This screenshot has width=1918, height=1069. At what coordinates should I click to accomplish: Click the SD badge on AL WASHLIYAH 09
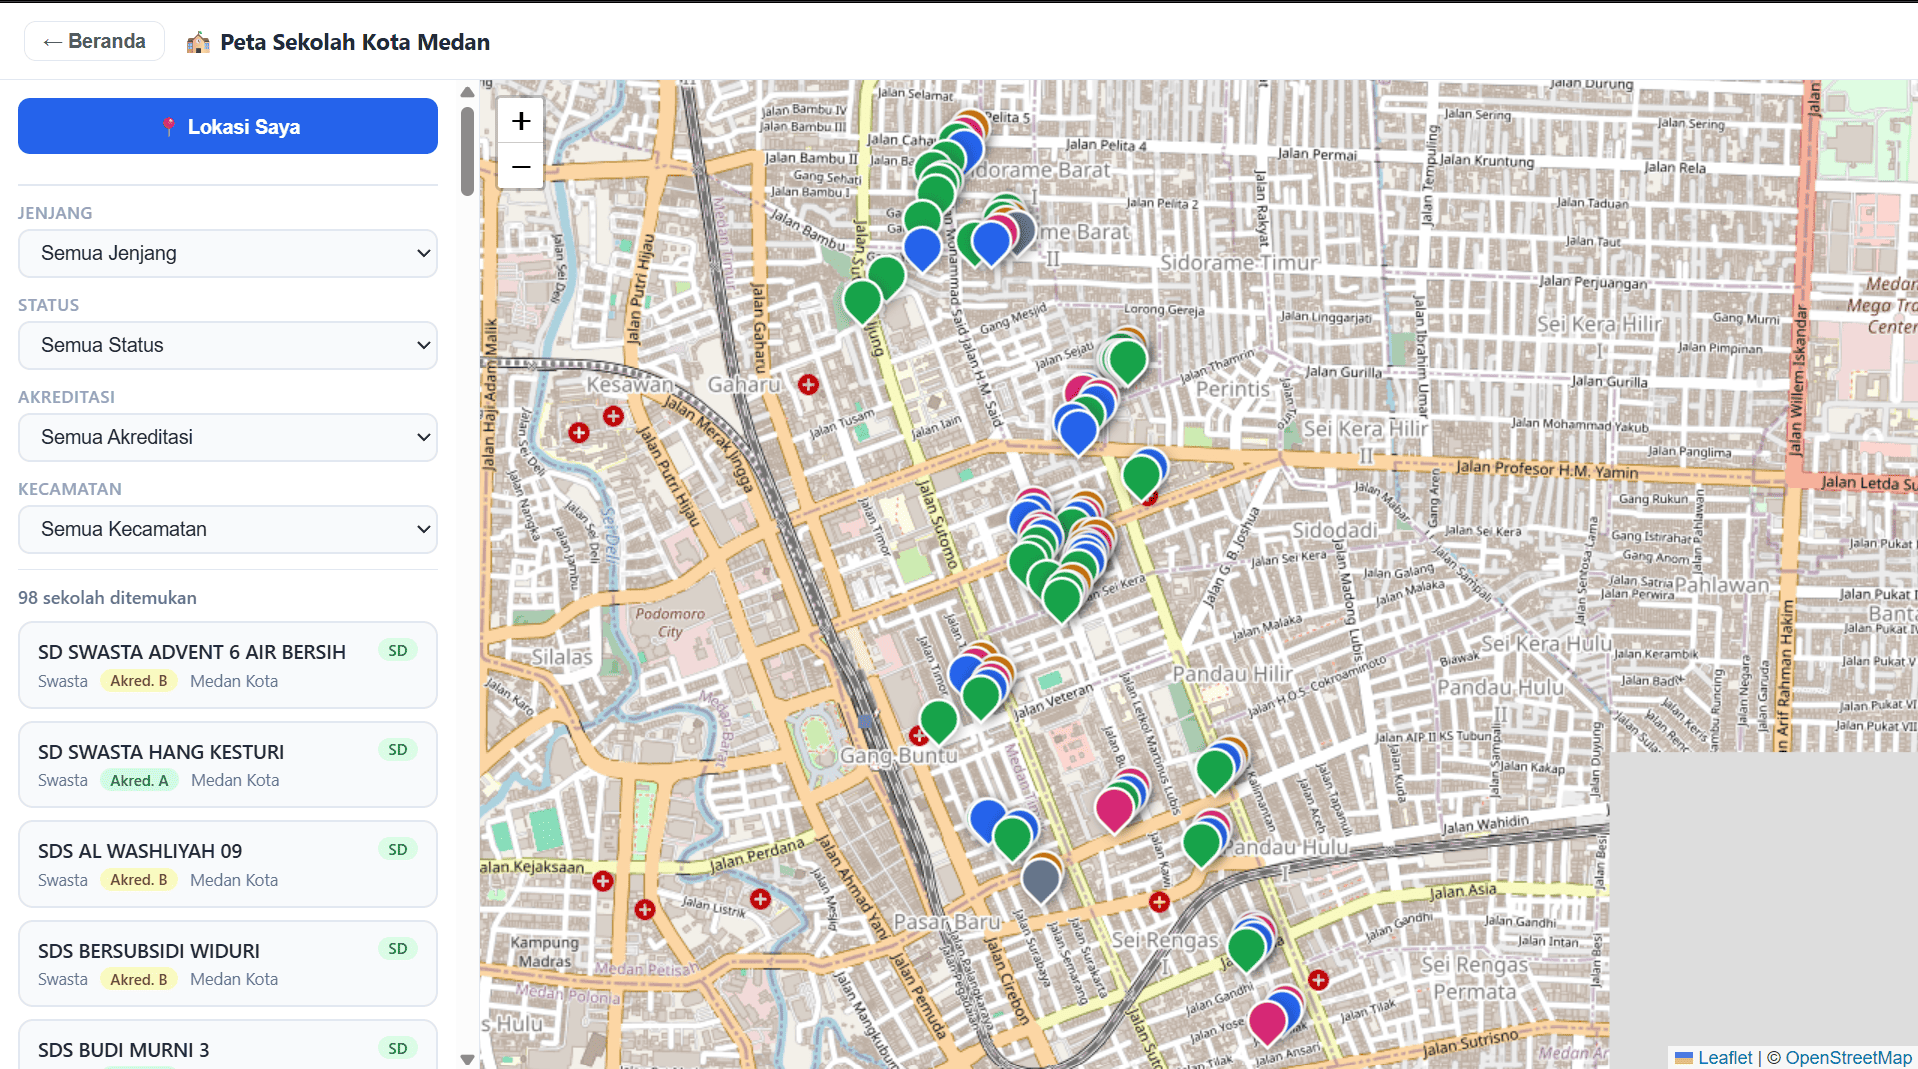click(398, 849)
